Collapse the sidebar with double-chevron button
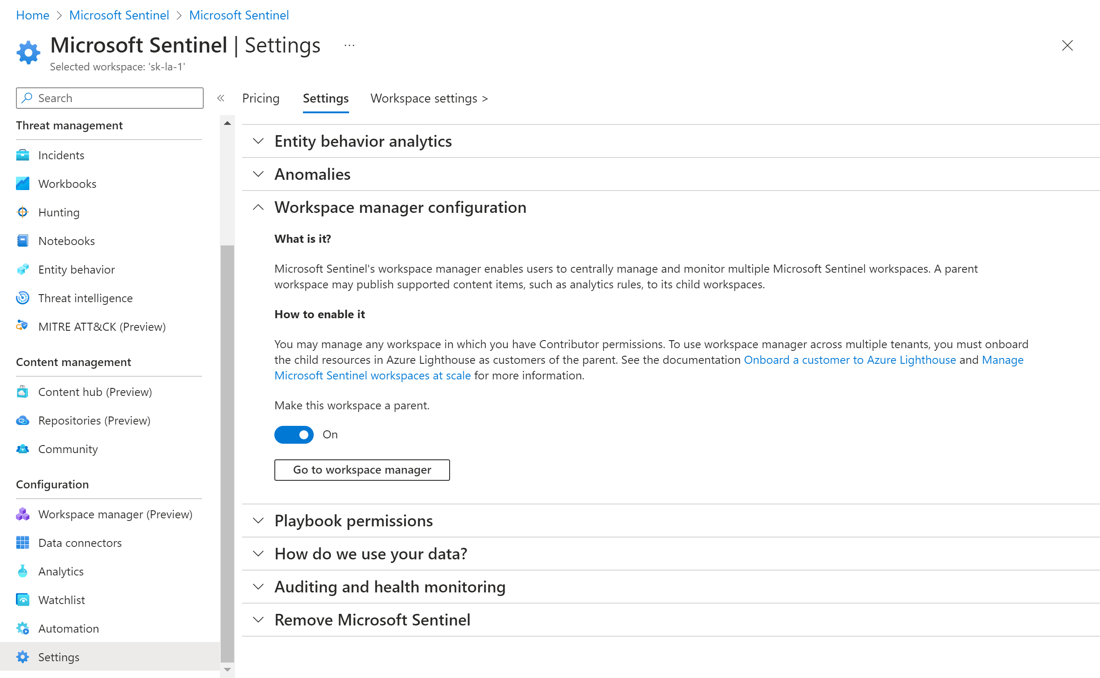This screenshot has width=1100, height=678. pyautogui.click(x=221, y=98)
